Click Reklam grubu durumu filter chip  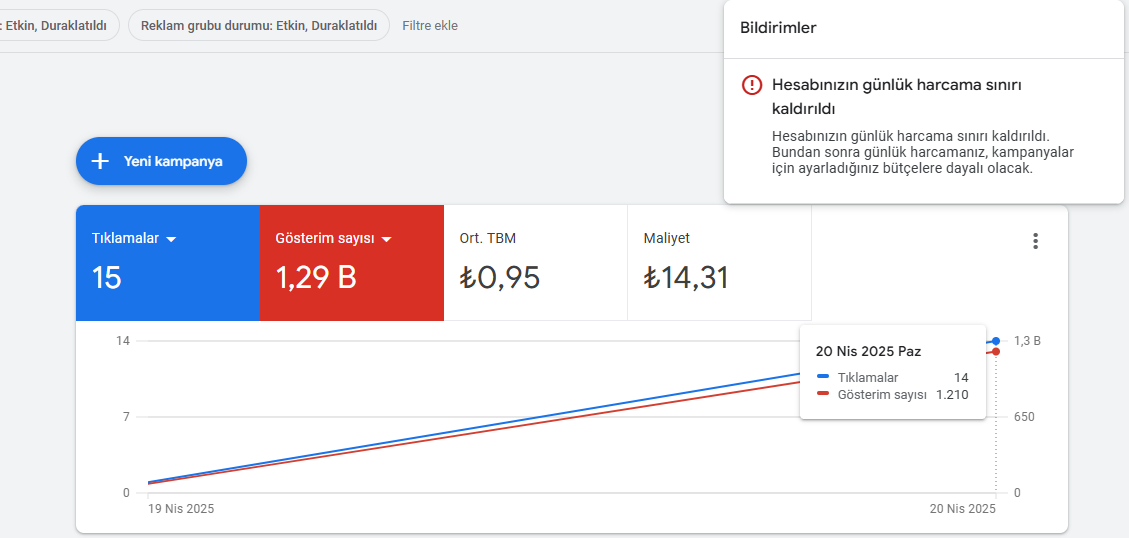(258, 25)
